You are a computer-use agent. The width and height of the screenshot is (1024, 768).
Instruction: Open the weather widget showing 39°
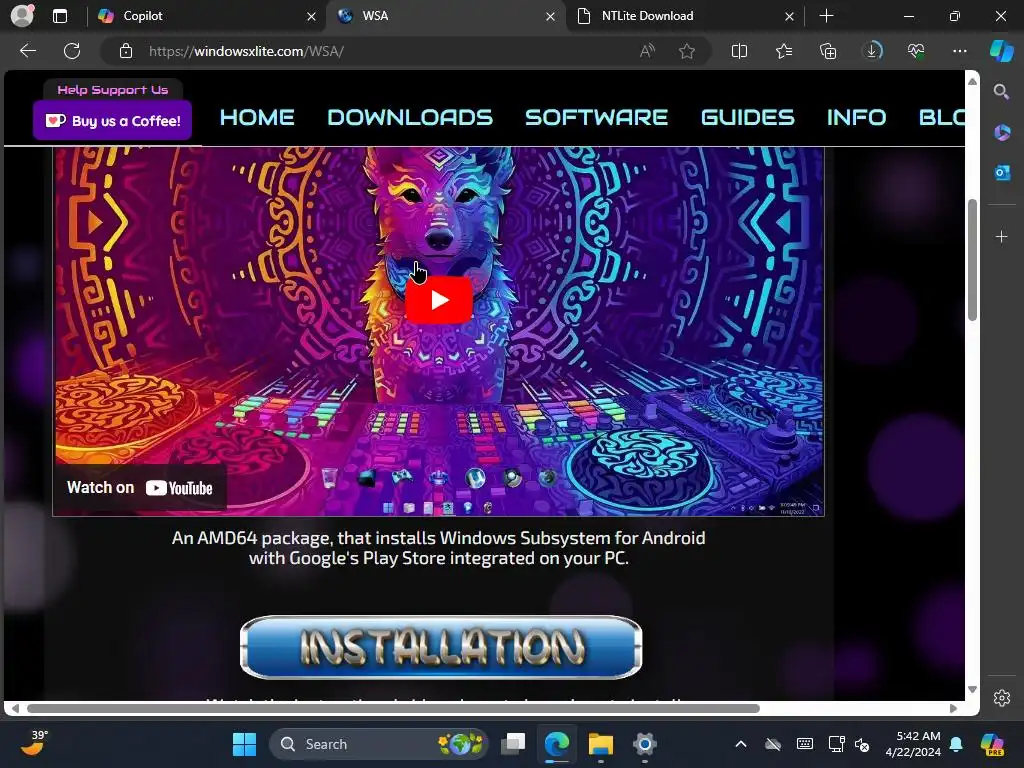pos(35,744)
